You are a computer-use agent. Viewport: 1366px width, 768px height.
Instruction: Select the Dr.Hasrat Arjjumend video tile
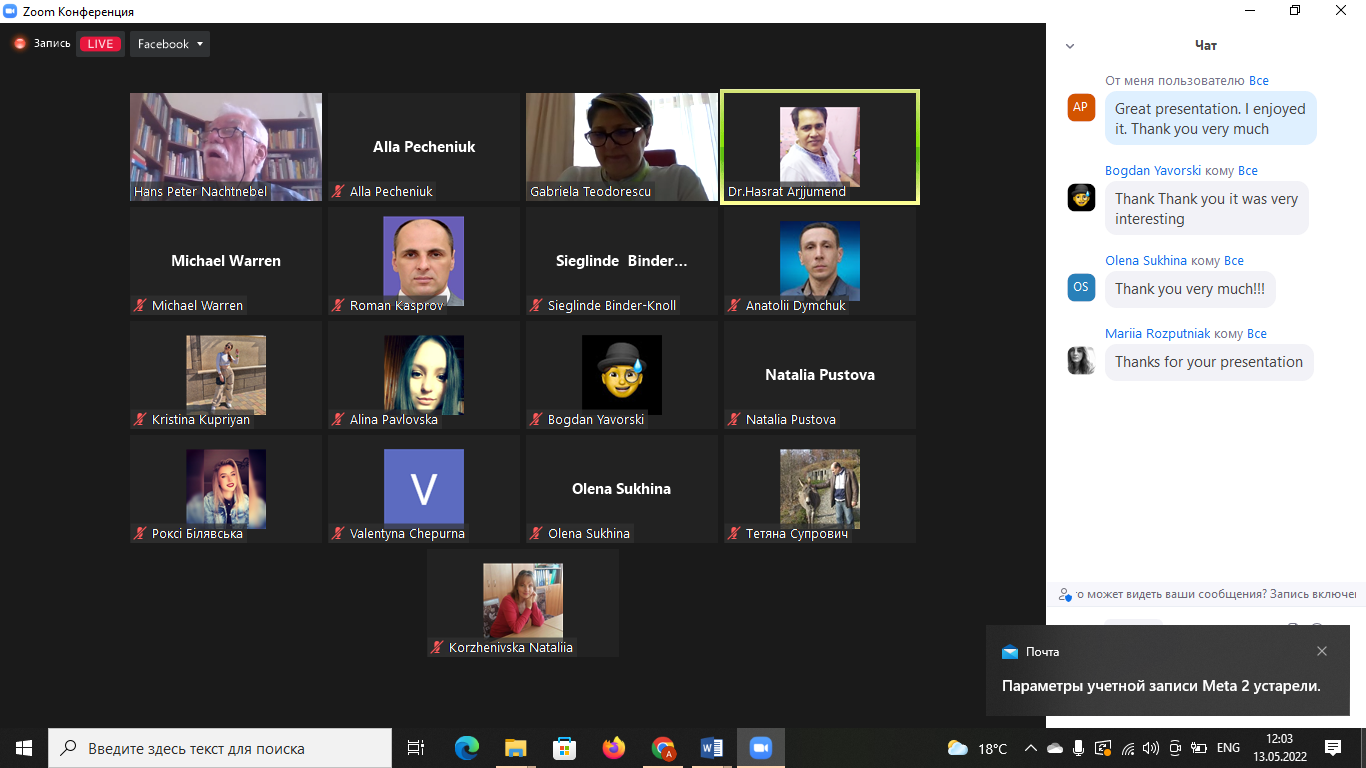819,147
